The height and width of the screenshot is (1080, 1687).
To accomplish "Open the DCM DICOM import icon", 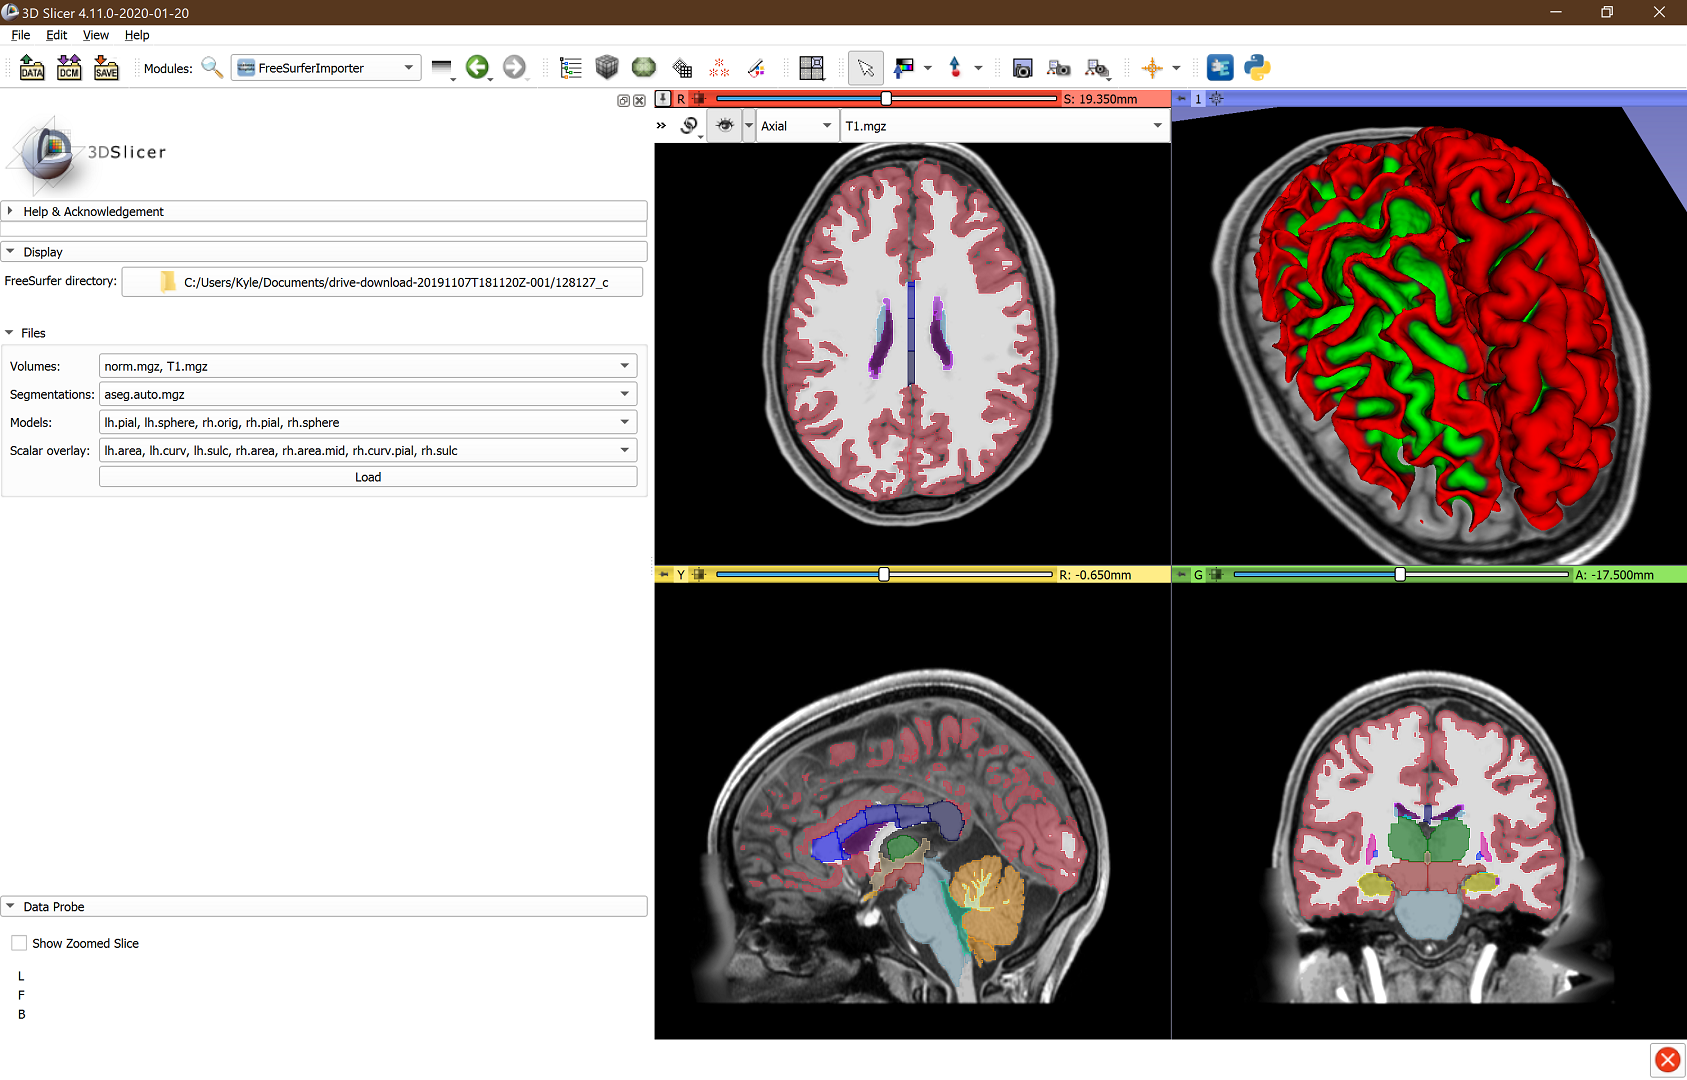I will tap(69, 68).
